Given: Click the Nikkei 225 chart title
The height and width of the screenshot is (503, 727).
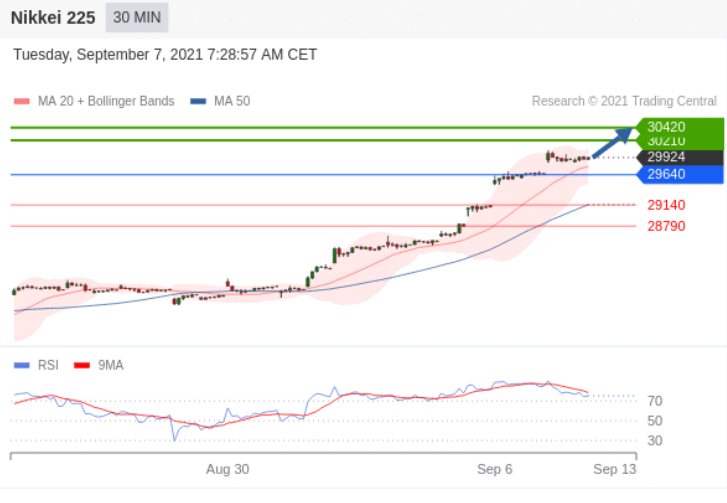Looking at the screenshot, I should pos(53,18).
